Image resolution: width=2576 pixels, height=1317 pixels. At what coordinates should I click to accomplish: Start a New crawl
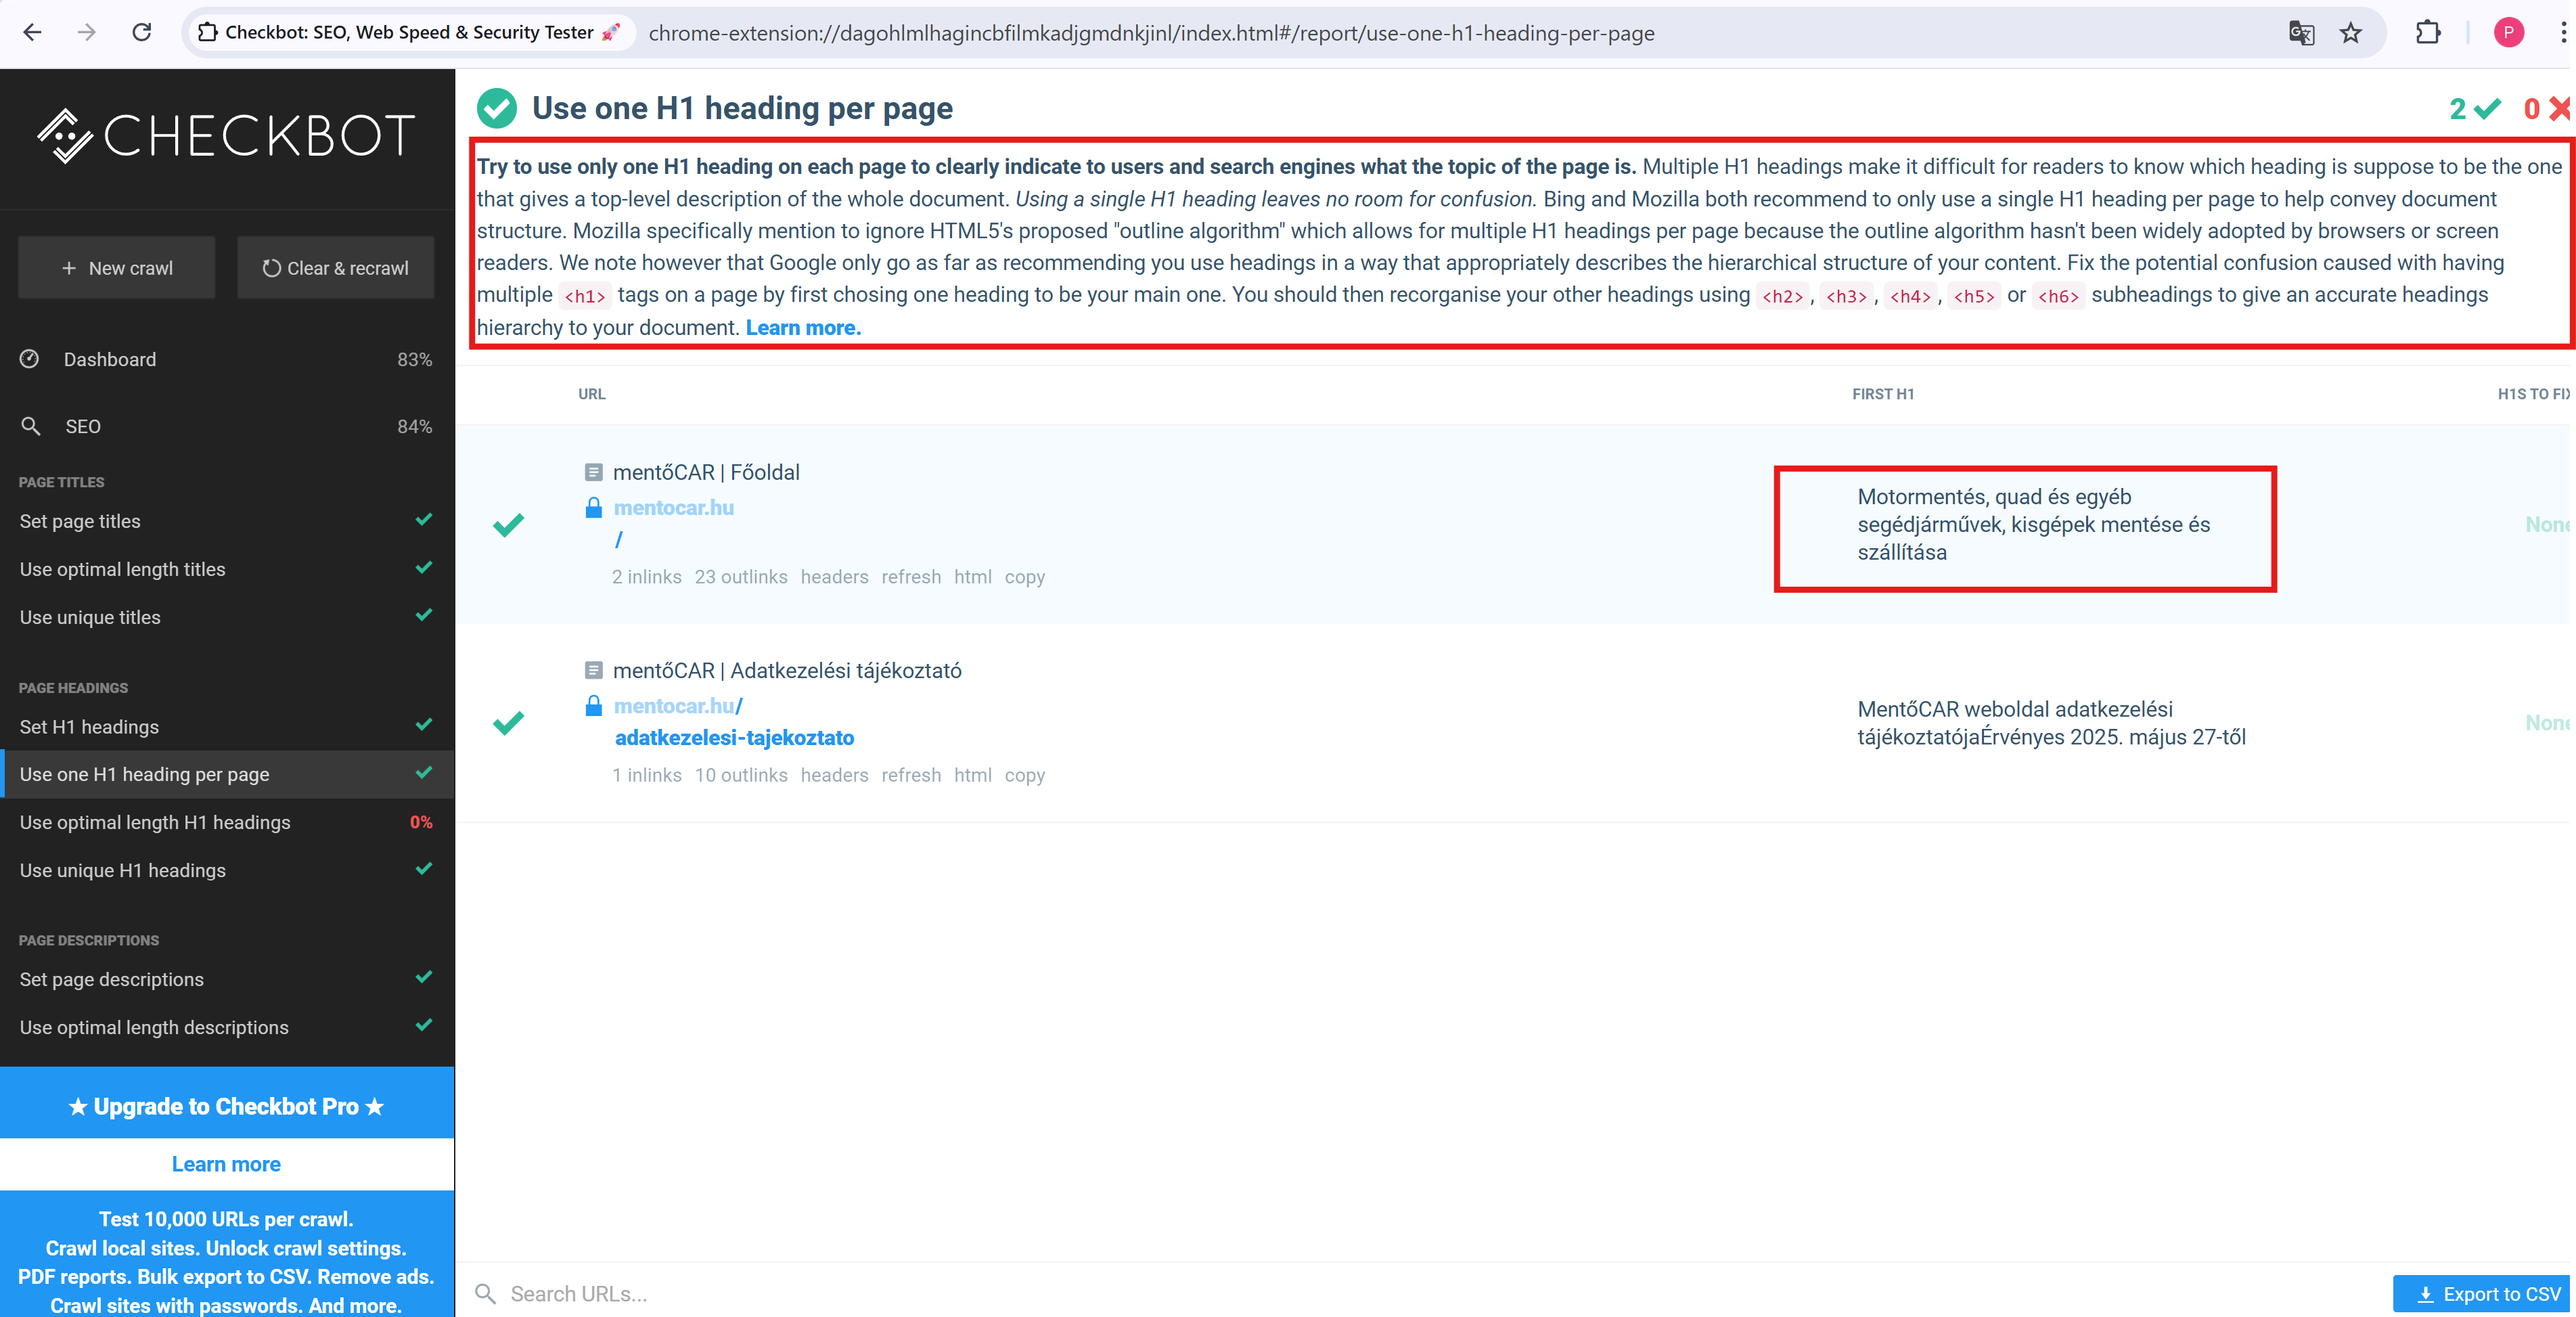pyautogui.click(x=117, y=268)
